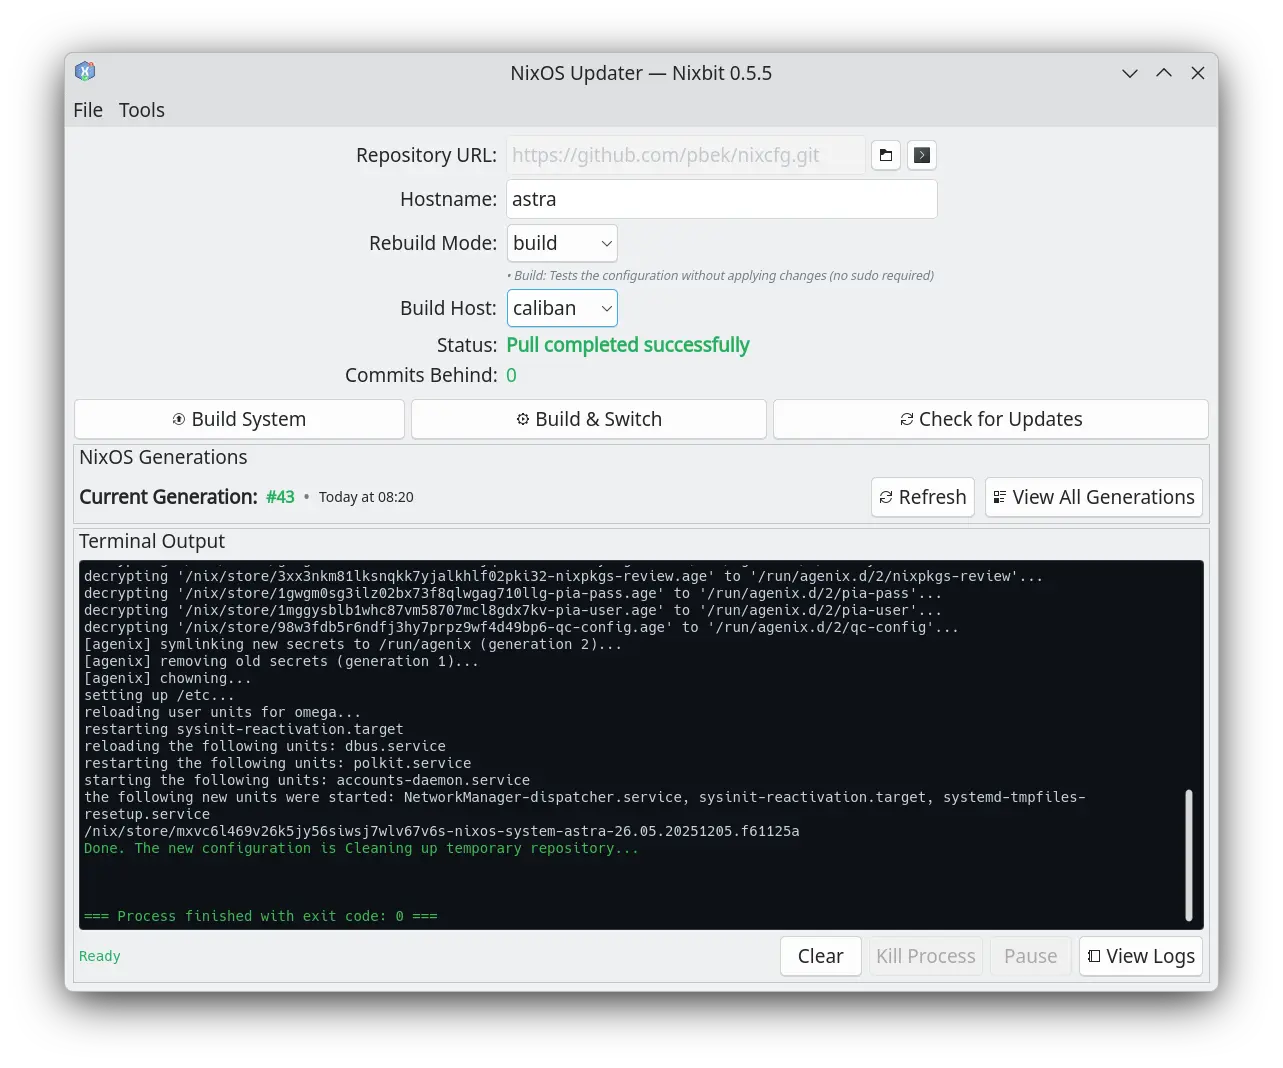Click the terminal icon next to Repository URL
This screenshot has width=1283, height=1068.
pyautogui.click(x=922, y=155)
